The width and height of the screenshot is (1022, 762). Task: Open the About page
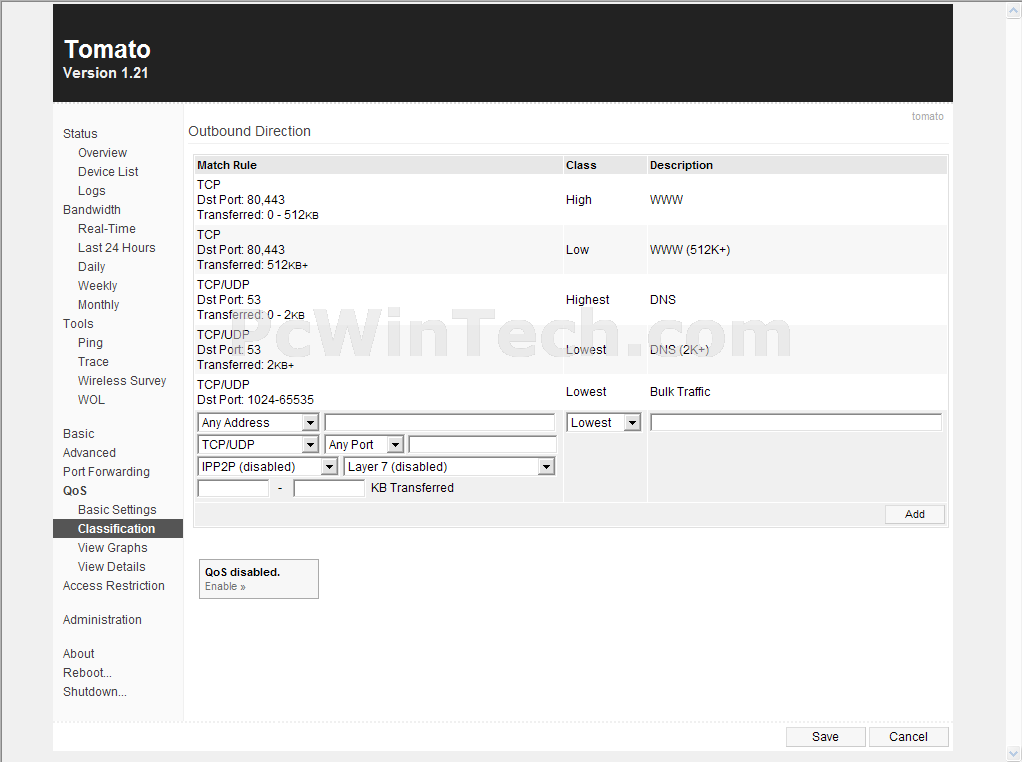pos(78,654)
